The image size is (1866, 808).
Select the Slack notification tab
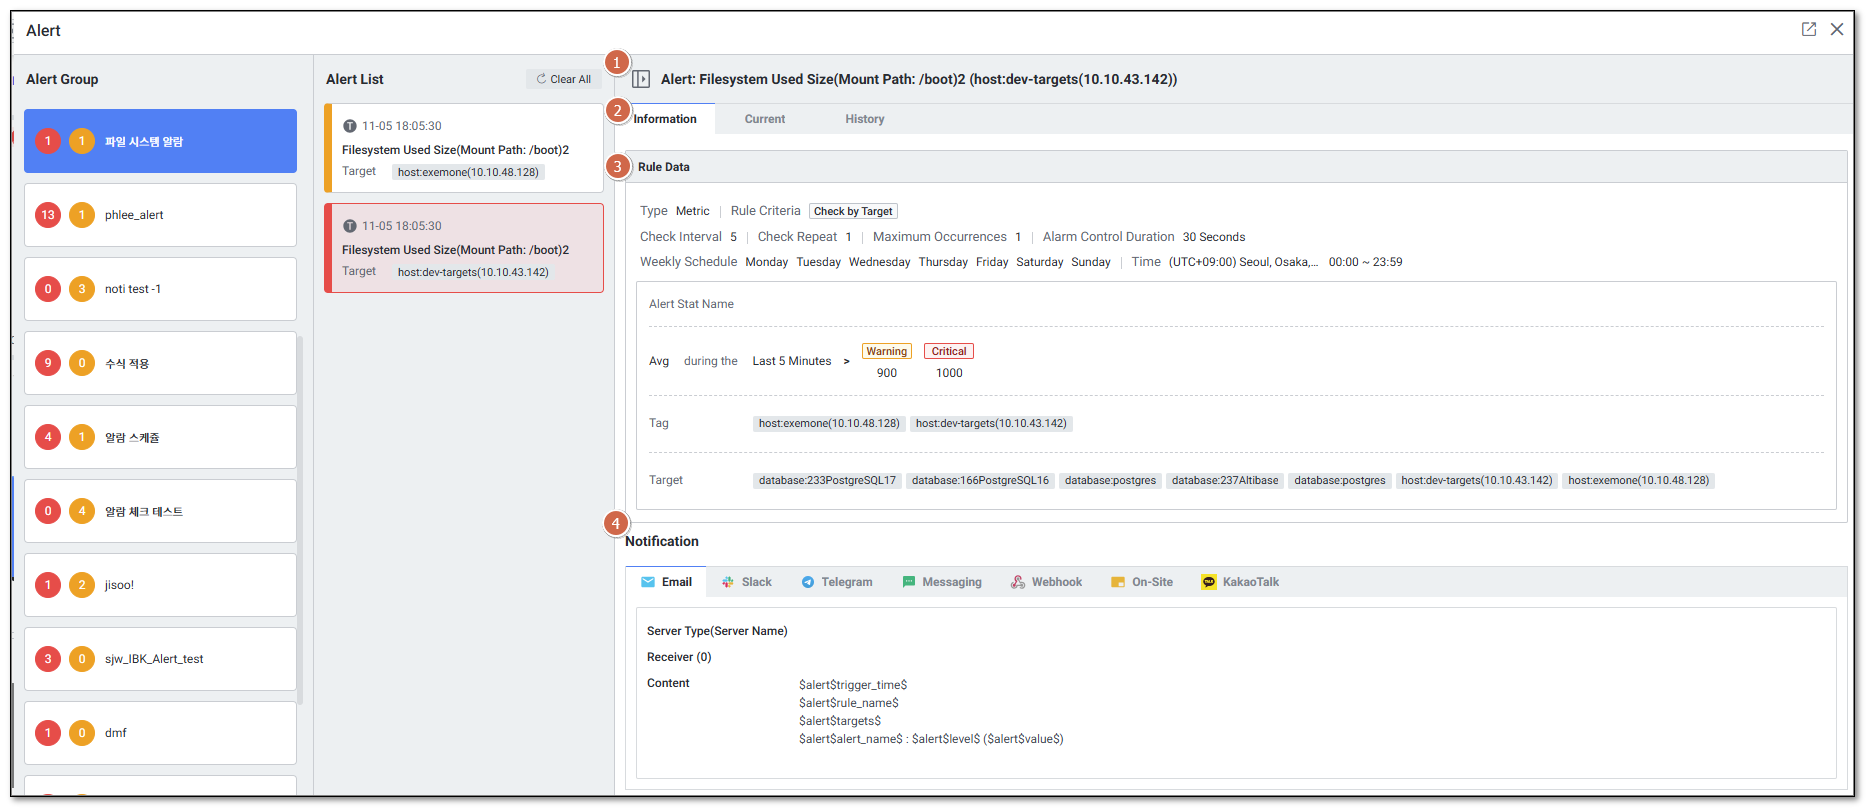click(x=747, y=582)
